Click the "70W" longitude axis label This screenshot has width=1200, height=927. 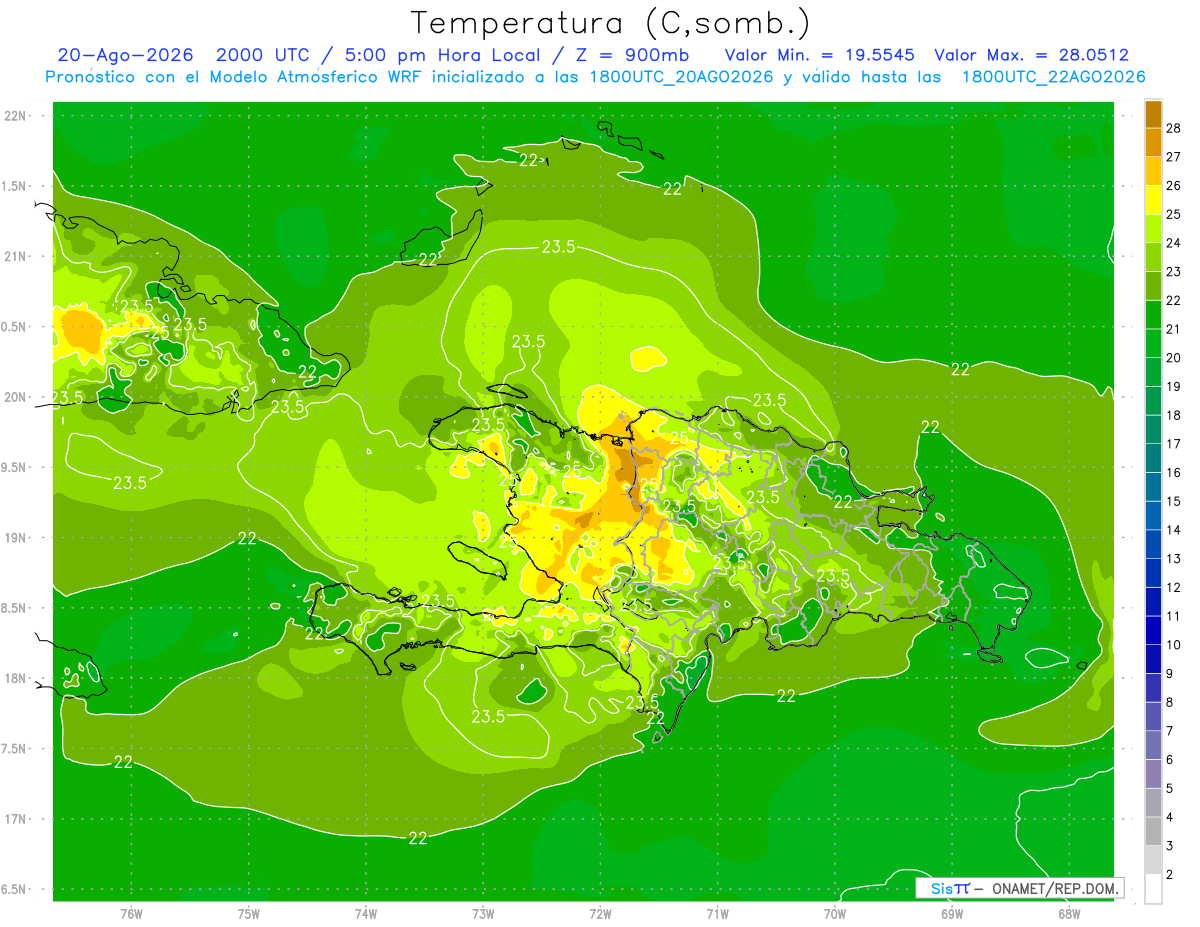(x=834, y=913)
